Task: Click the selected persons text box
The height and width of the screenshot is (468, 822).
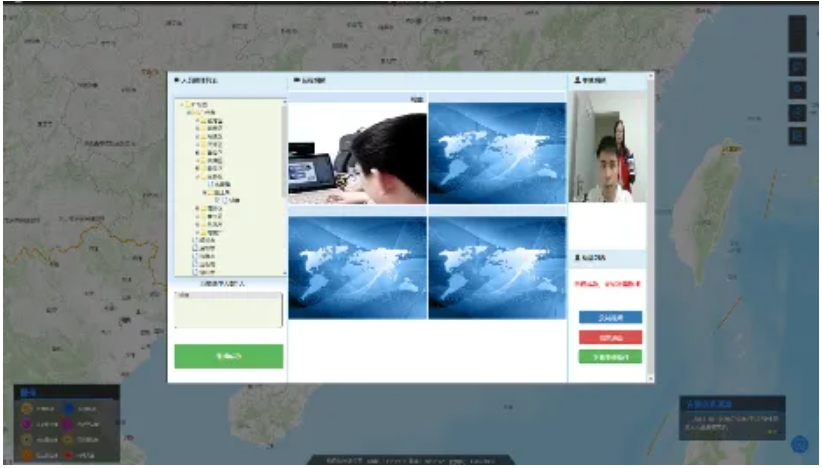Action: [228, 311]
